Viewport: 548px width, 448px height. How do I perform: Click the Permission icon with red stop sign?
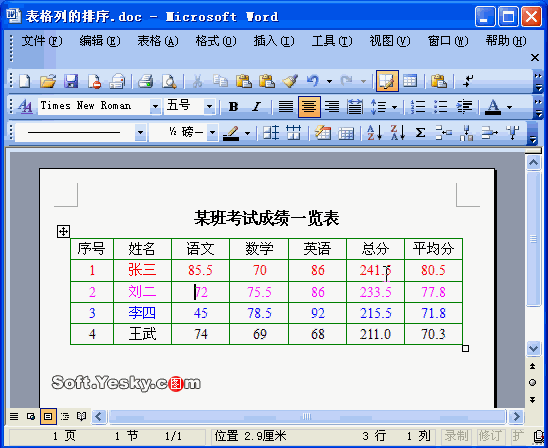tap(94, 81)
